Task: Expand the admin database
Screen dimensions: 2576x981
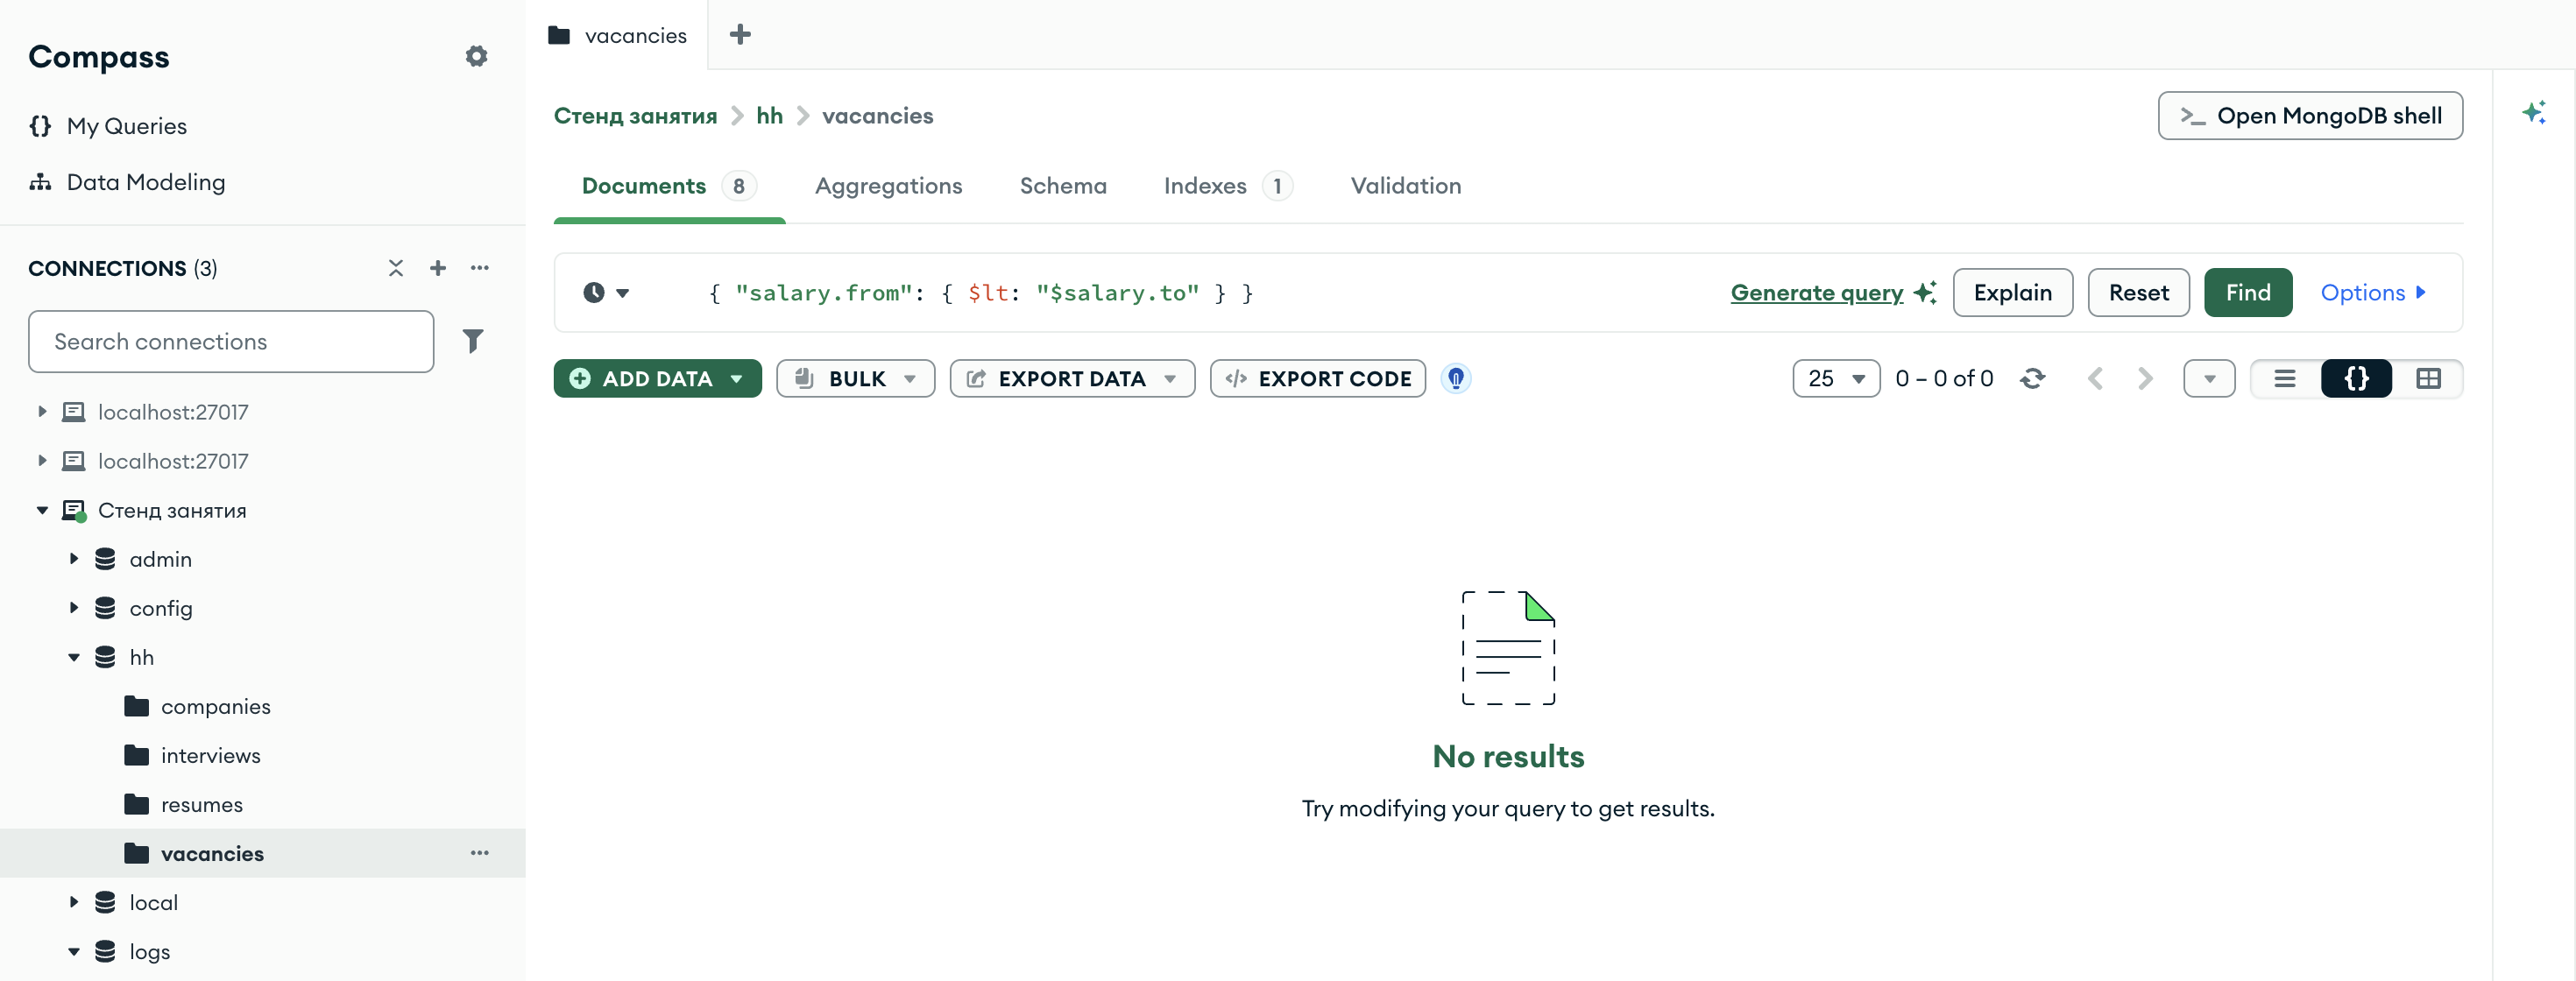Action: pyautogui.click(x=73, y=559)
